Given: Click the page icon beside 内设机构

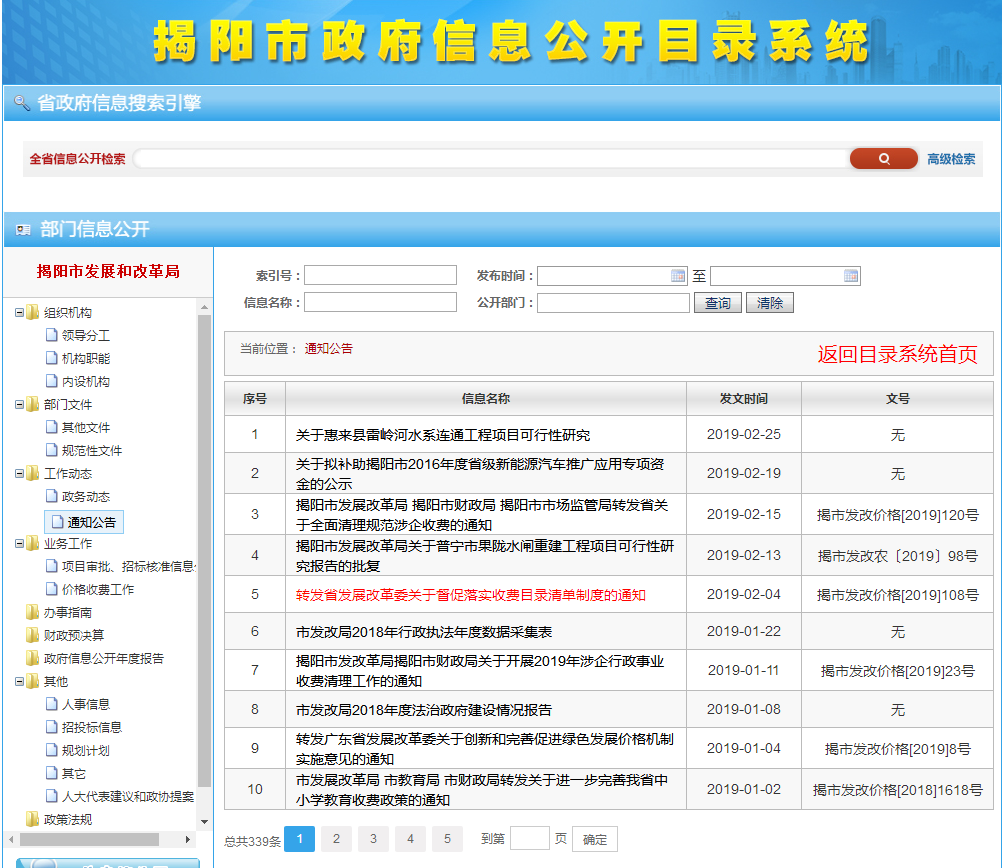Looking at the screenshot, I should click(x=52, y=381).
